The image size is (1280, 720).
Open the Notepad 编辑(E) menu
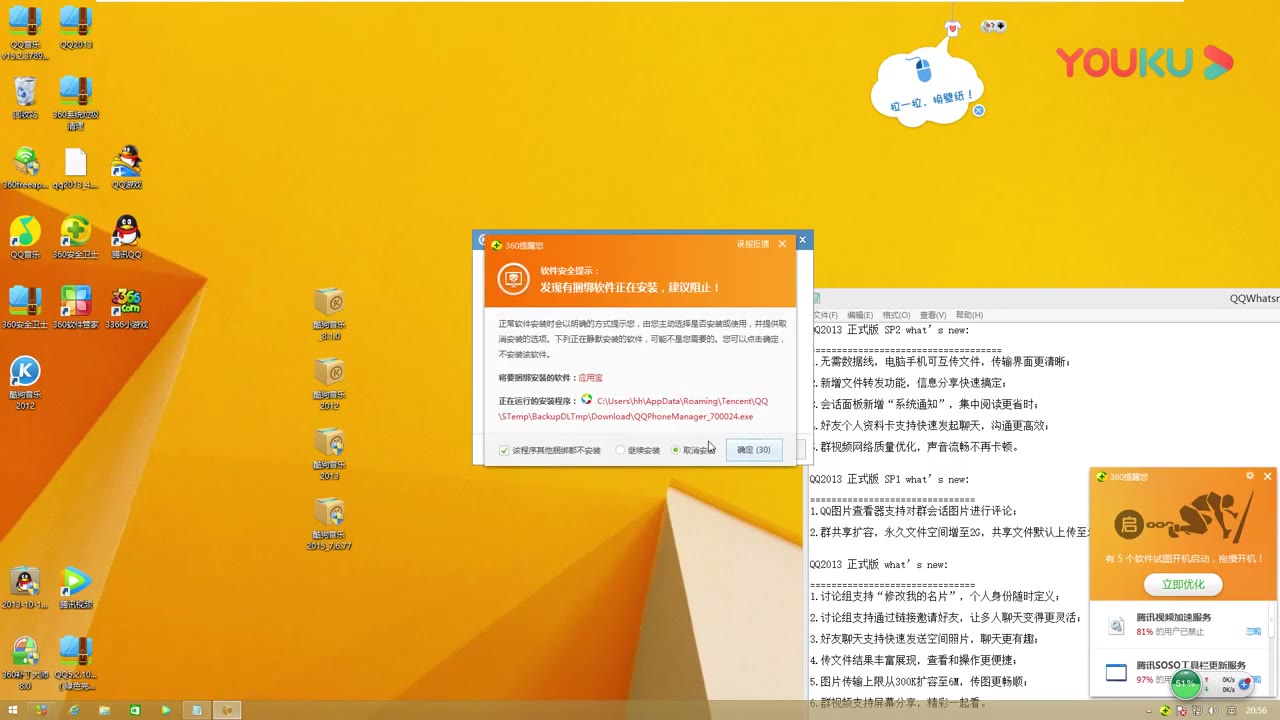[860, 315]
